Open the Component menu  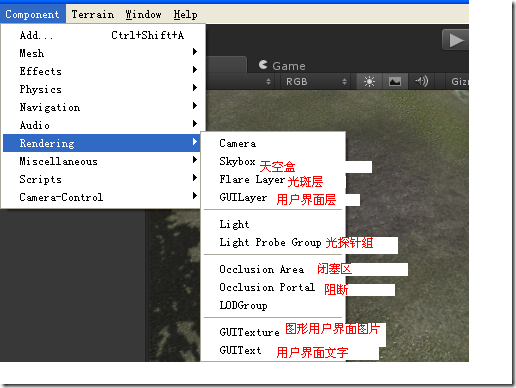click(32, 14)
